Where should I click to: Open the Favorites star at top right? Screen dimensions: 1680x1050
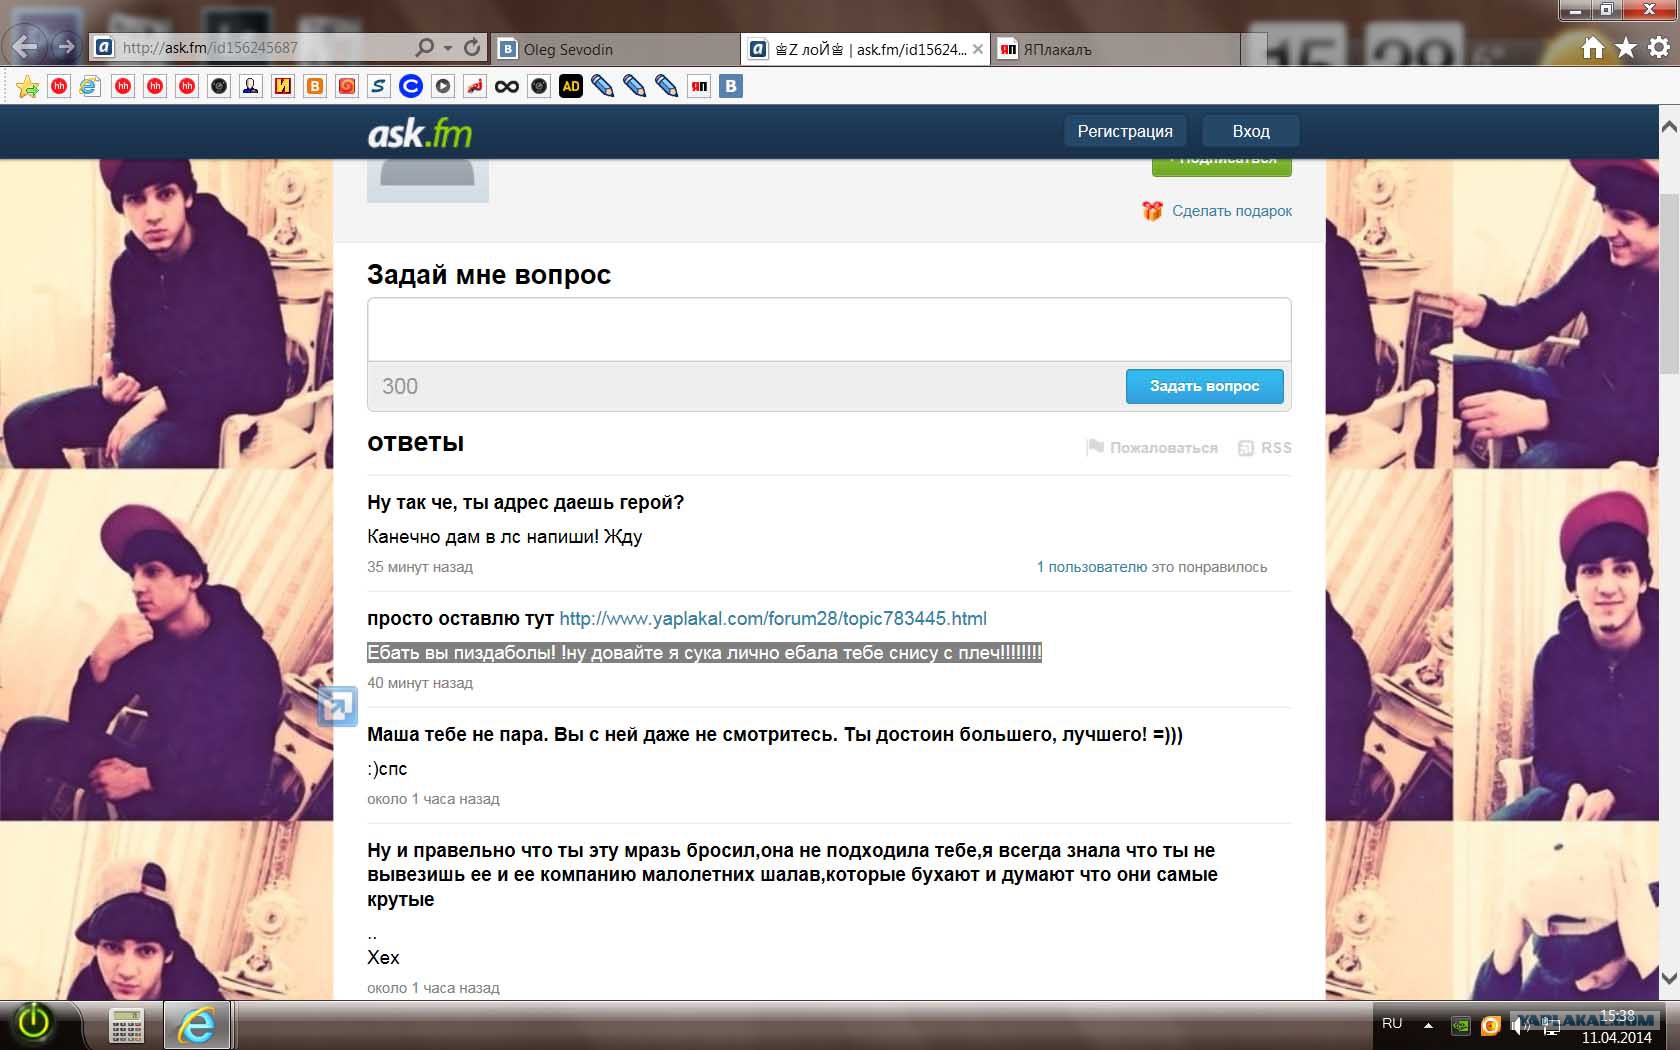(1627, 47)
